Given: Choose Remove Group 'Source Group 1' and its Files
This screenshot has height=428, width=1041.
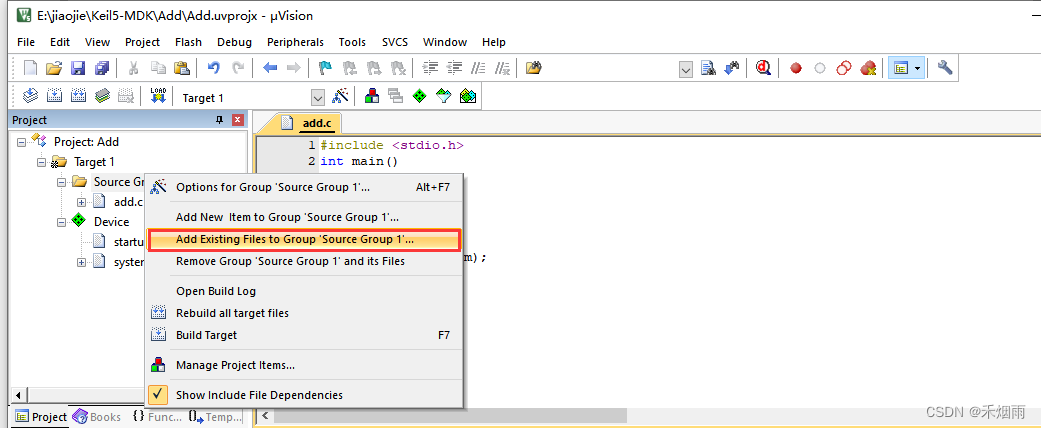Looking at the screenshot, I should (304, 261).
